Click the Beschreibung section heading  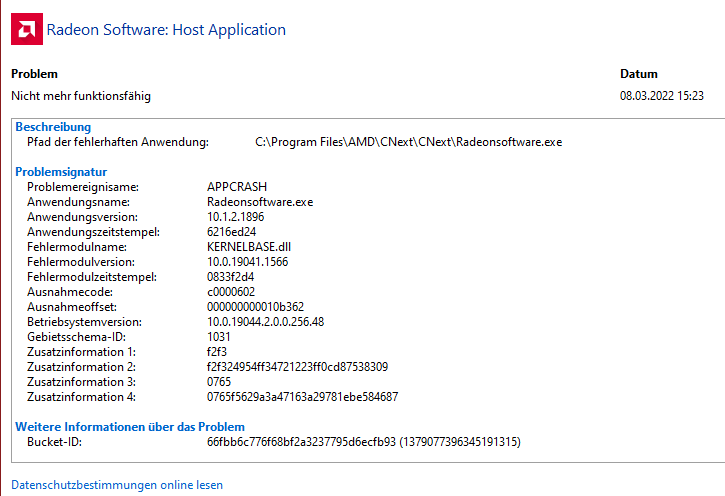(x=53, y=127)
